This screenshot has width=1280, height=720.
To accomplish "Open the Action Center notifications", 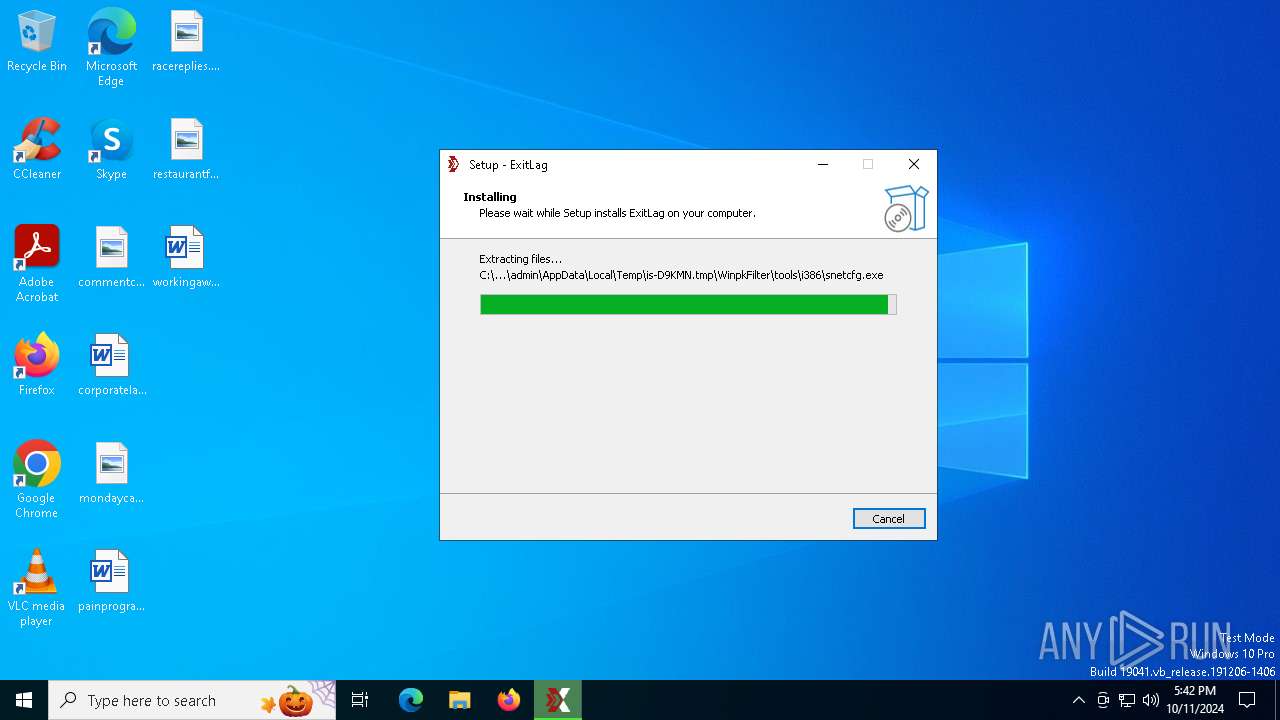I will 1247,700.
